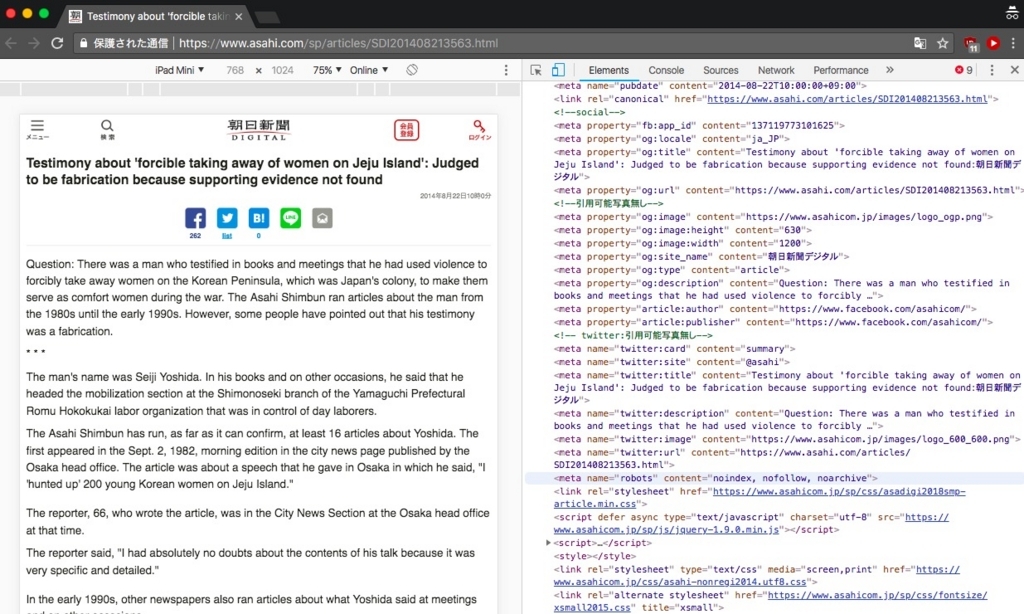Viewport: 1024px width, 614px height.
Task: Select the 'Testimony about forcible takin' browser tab
Action: 155,16
